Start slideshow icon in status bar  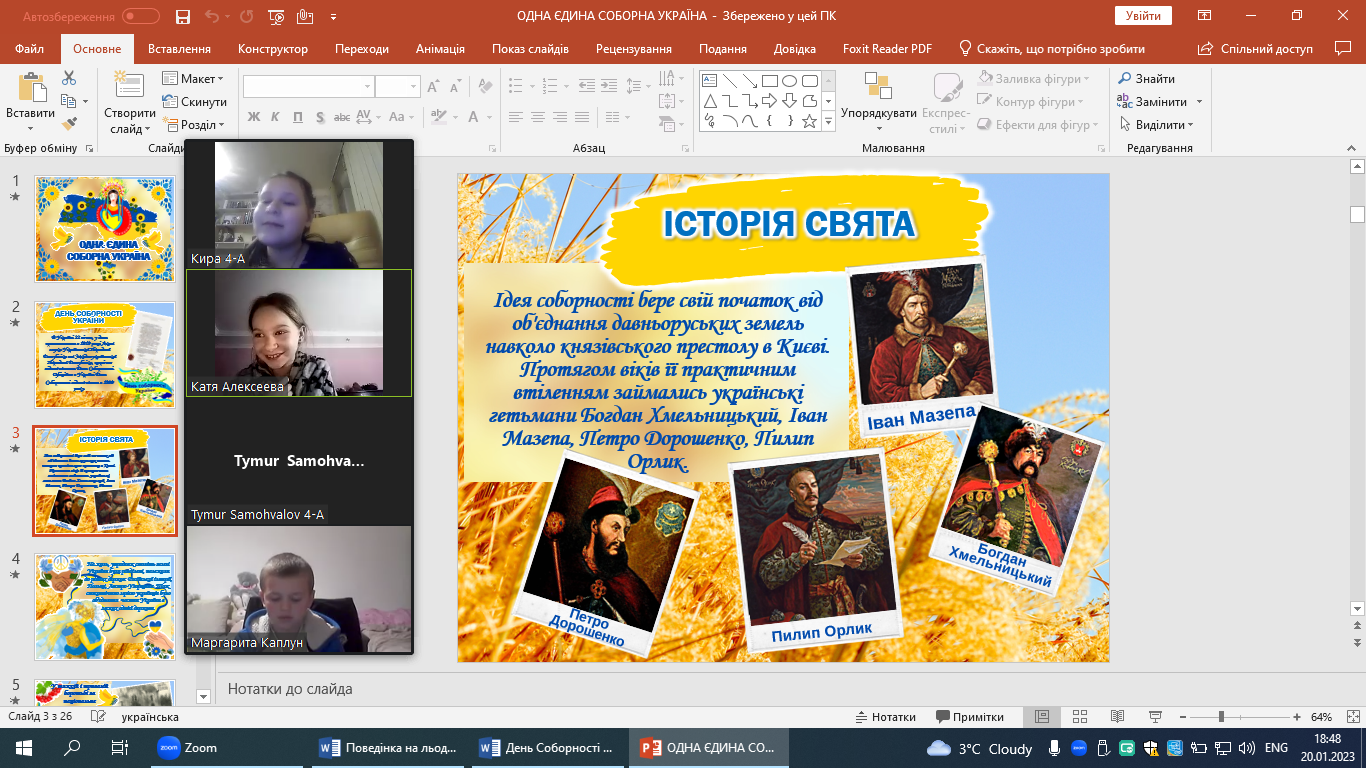(x=1155, y=717)
